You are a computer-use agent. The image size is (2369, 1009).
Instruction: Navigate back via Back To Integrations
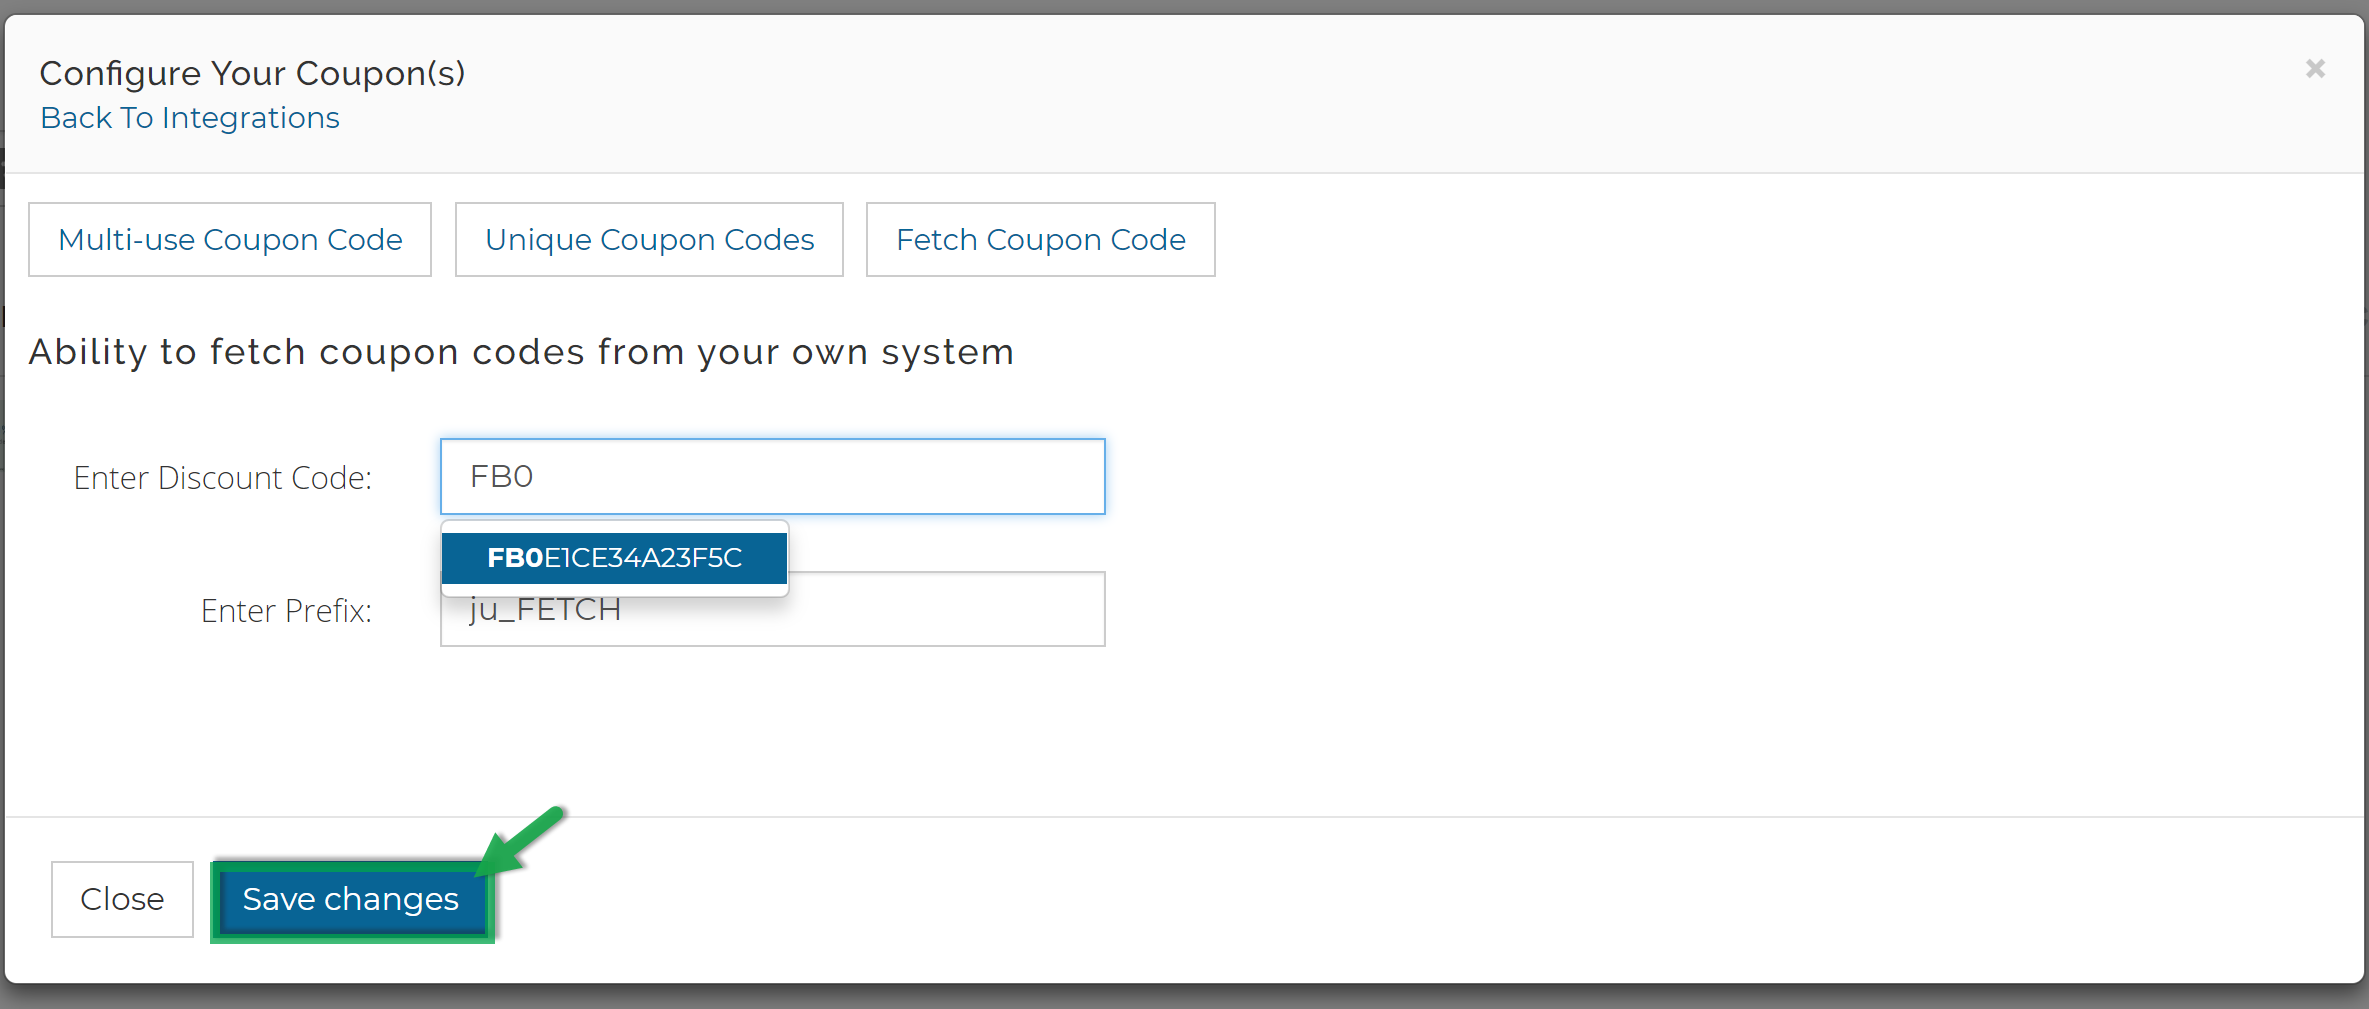tap(189, 117)
